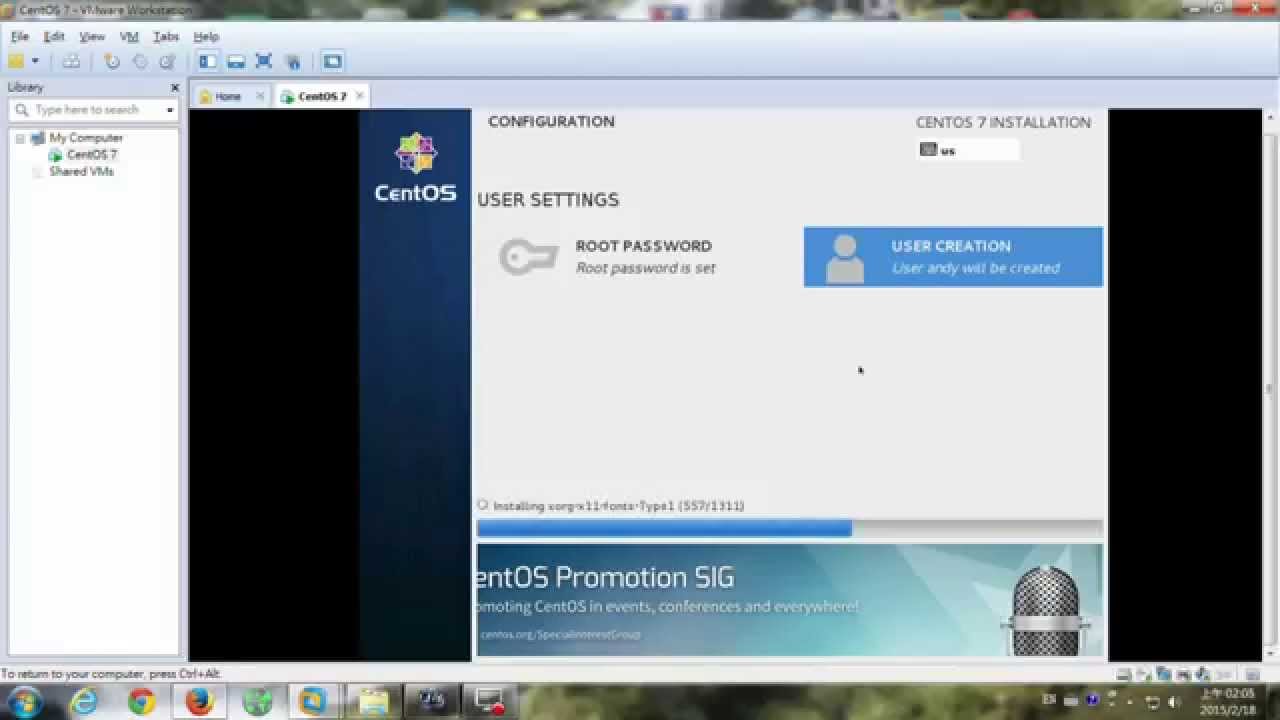Take a snapshot of the virtual machine
This screenshot has width=1280, height=720.
[x=112, y=61]
